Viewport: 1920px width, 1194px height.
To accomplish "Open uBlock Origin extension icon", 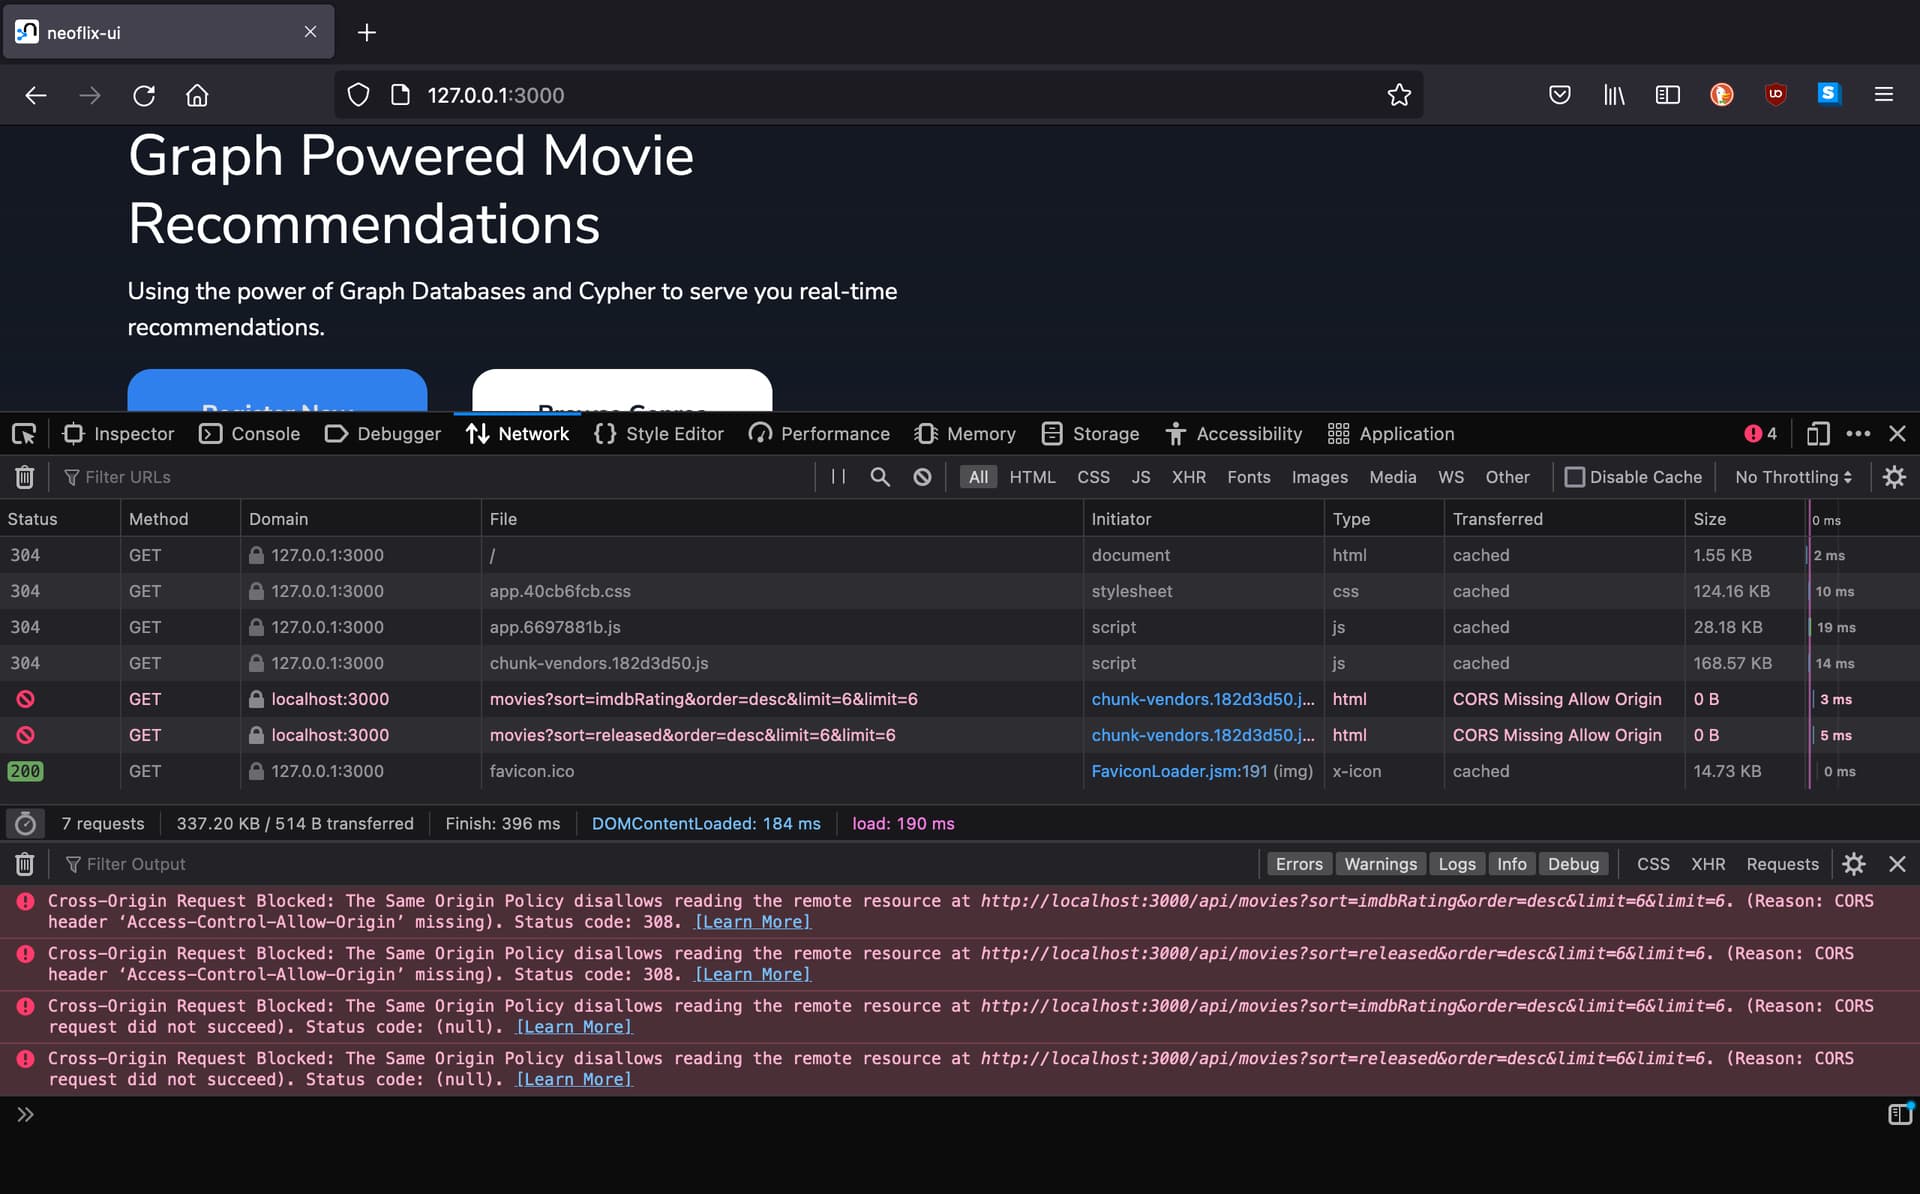I will pyautogui.click(x=1775, y=95).
